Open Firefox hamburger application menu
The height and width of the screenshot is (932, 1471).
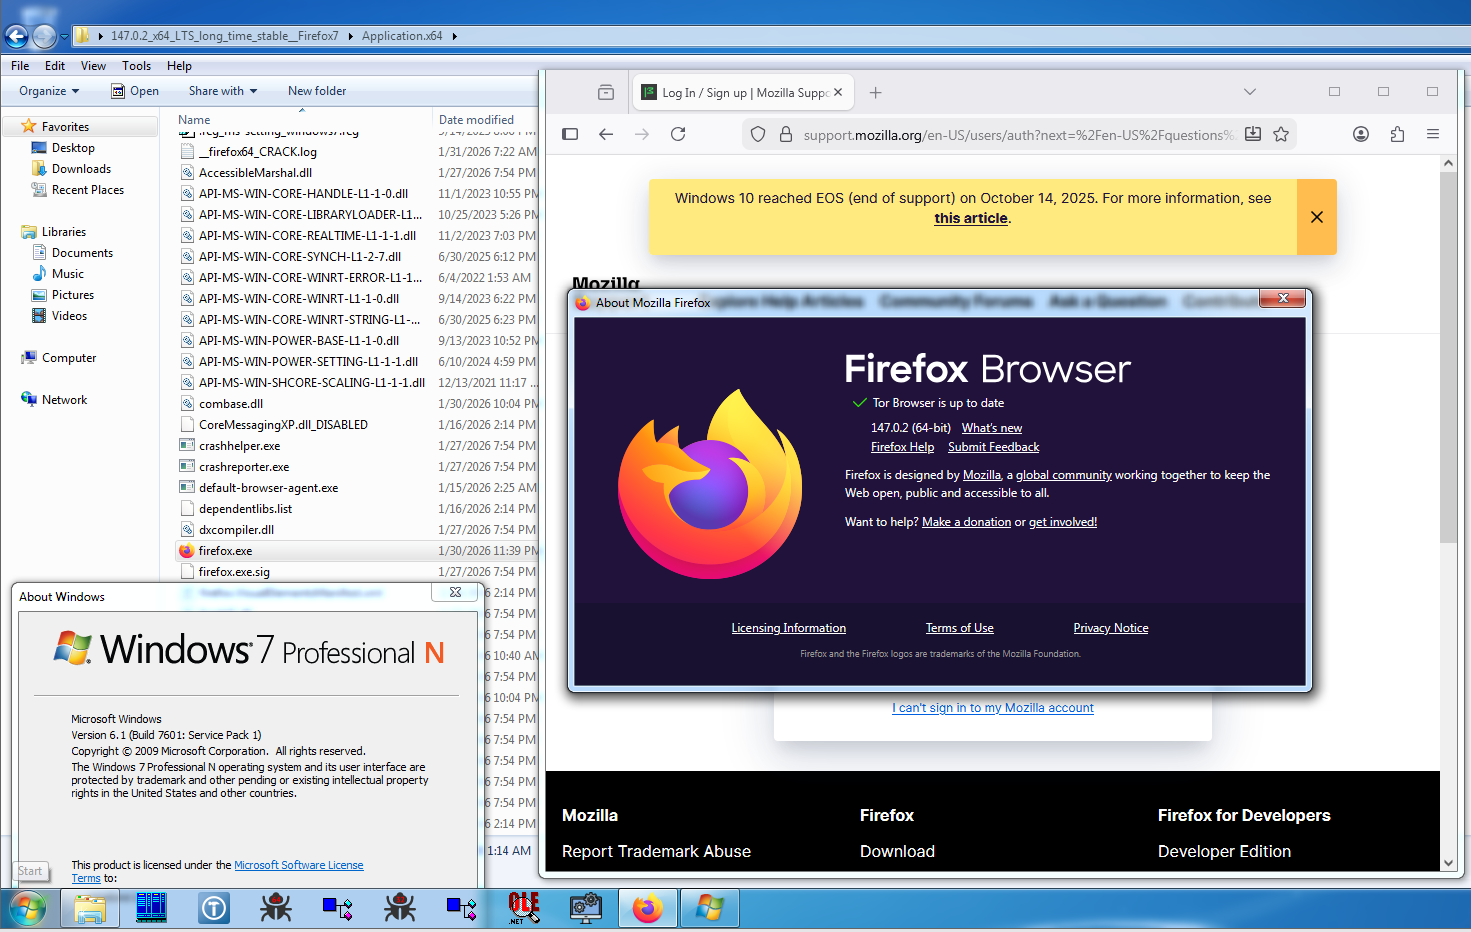(x=1433, y=134)
